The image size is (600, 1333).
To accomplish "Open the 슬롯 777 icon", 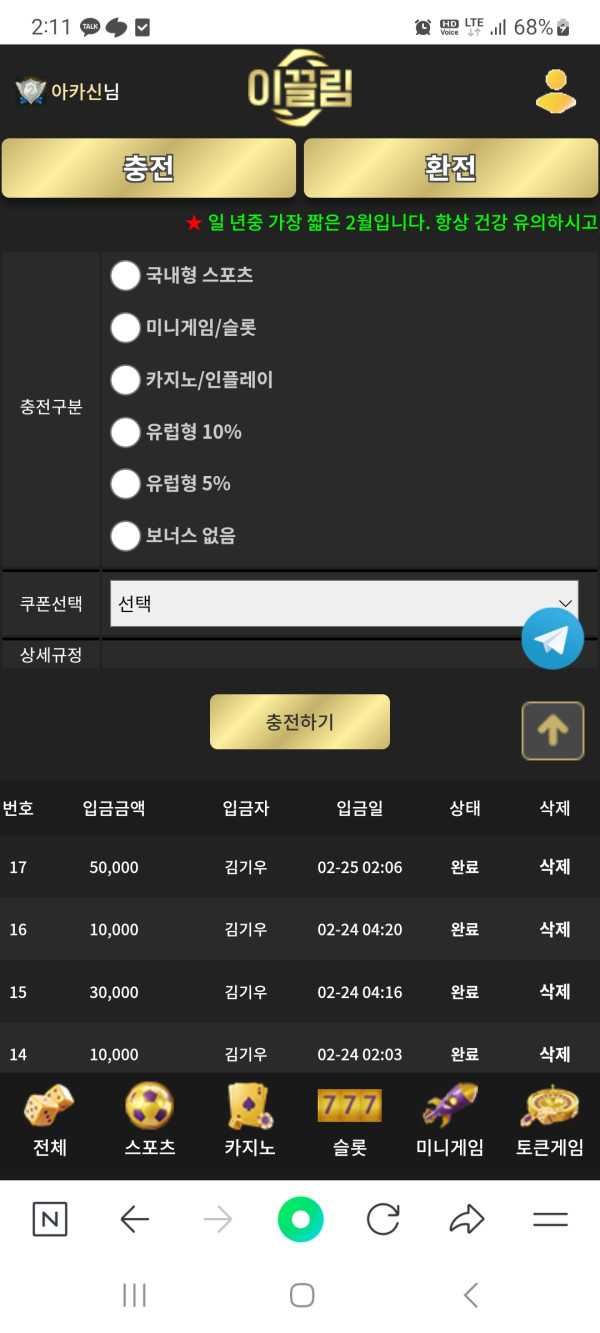I will [349, 1107].
